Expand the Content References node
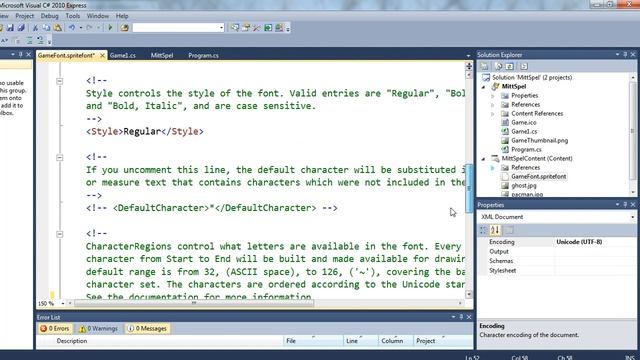The height and width of the screenshot is (360, 640). pos(493,113)
